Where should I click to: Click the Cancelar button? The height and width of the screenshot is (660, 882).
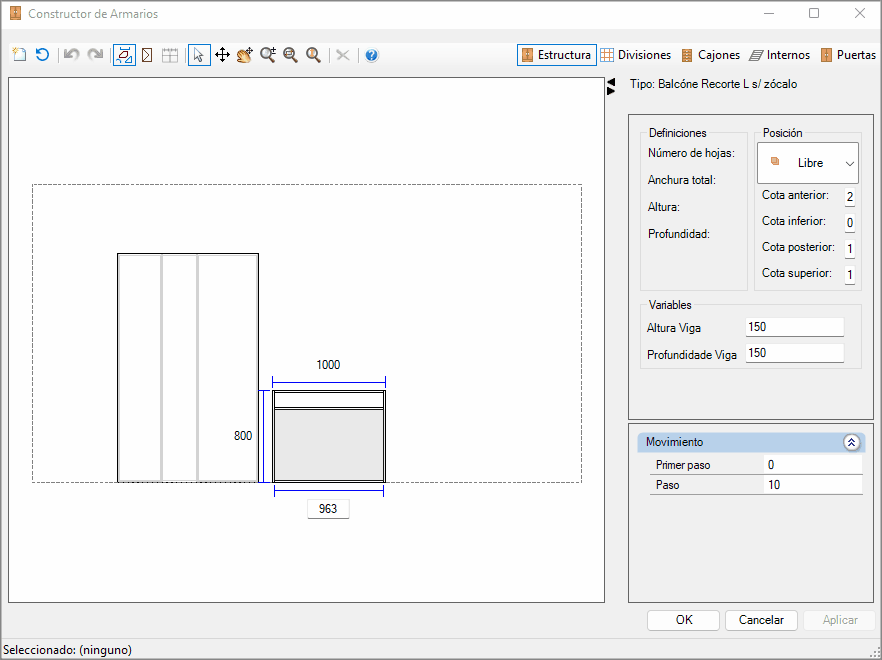(761, 620)
